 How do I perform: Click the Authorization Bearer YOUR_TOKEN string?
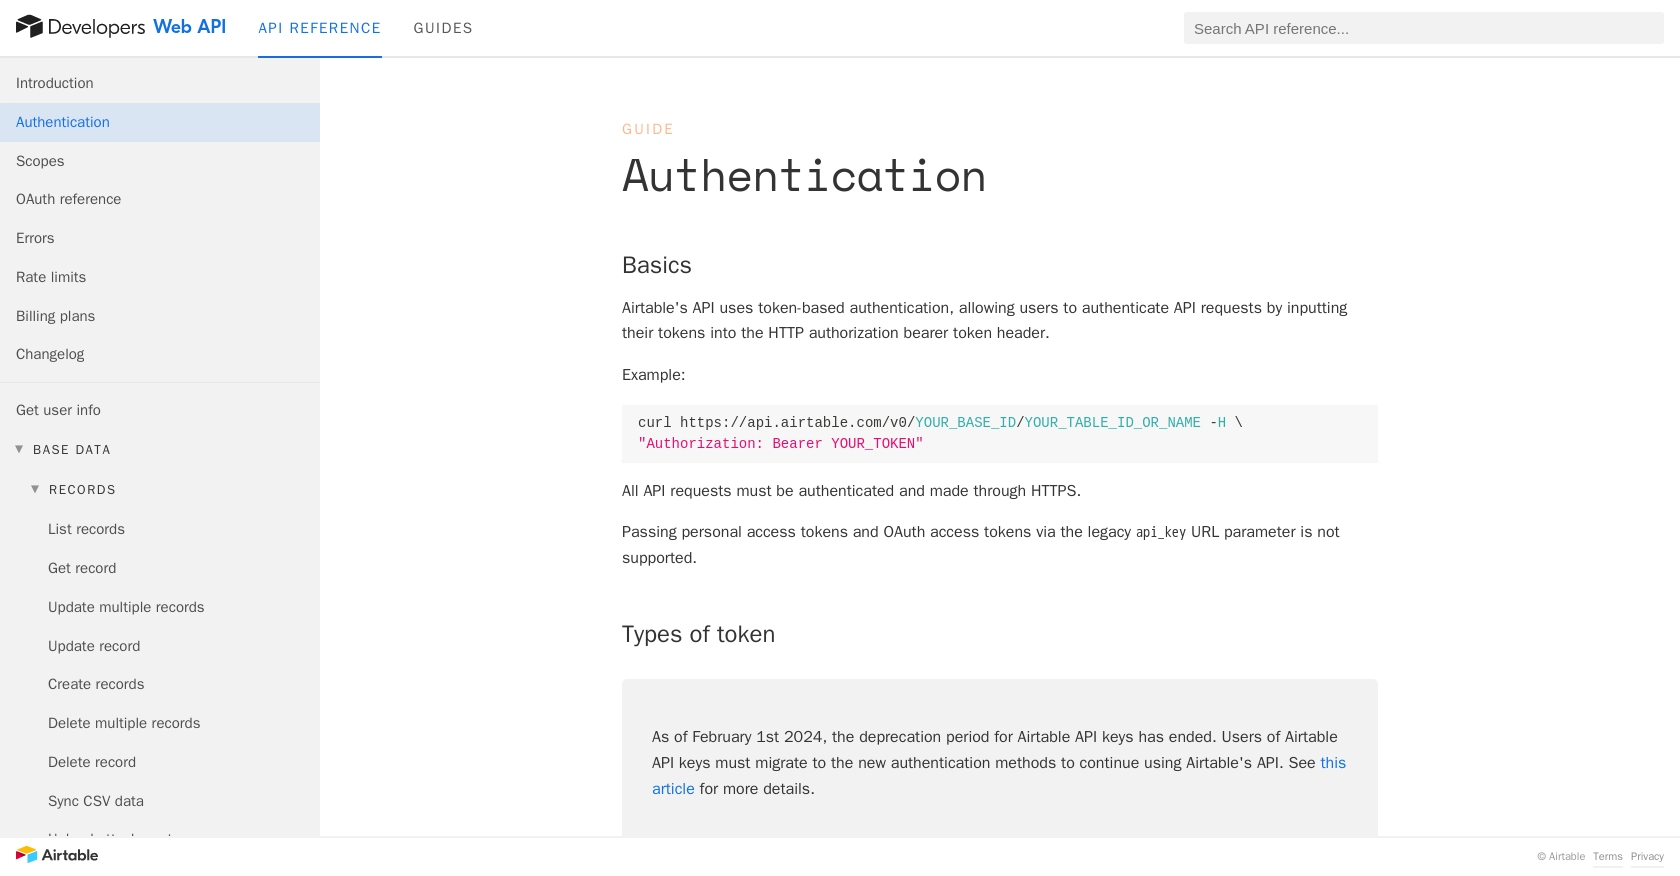(x=781, y=444)
